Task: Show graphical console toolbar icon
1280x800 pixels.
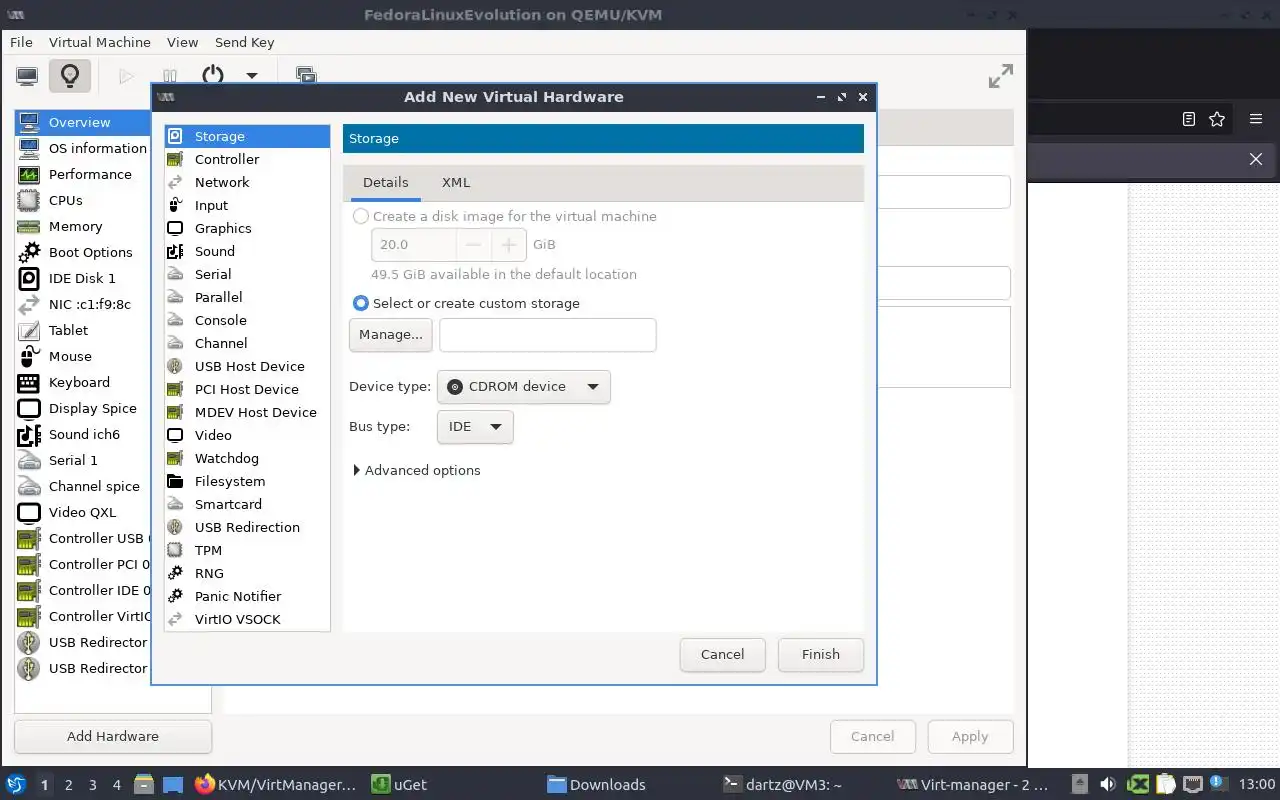Action: coord(27,76)
